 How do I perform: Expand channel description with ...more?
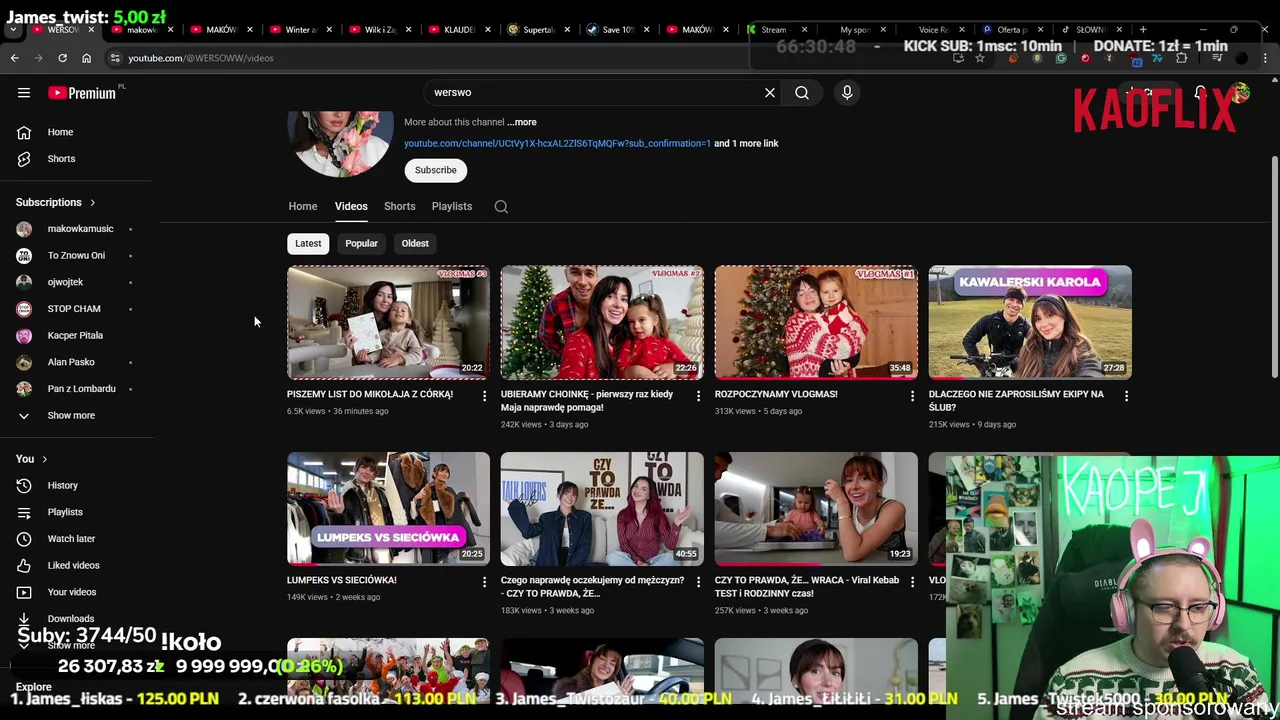click(522, 122)
